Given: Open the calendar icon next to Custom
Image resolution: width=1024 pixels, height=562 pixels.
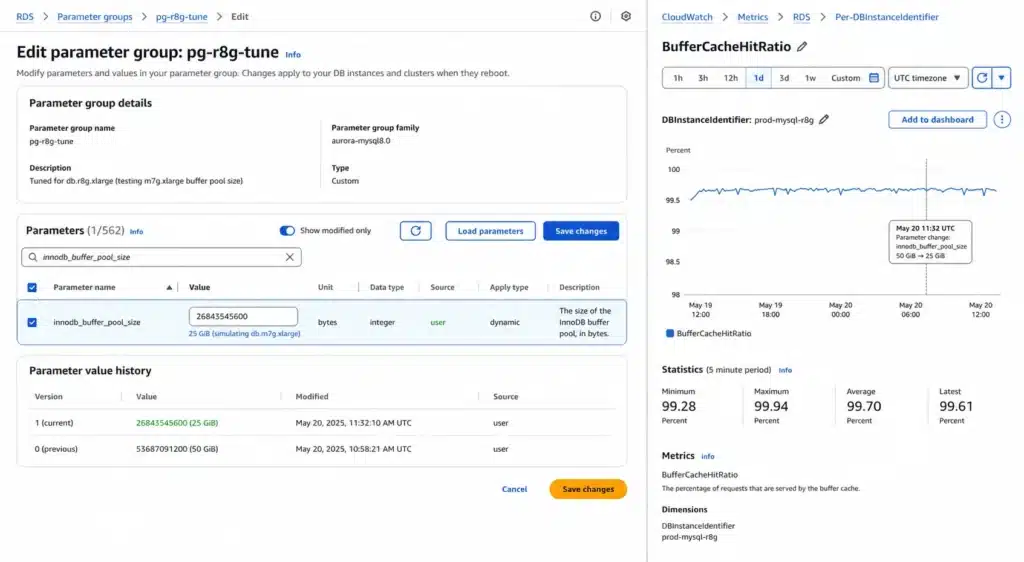Looking at the screenshot, I should point(874,78).
